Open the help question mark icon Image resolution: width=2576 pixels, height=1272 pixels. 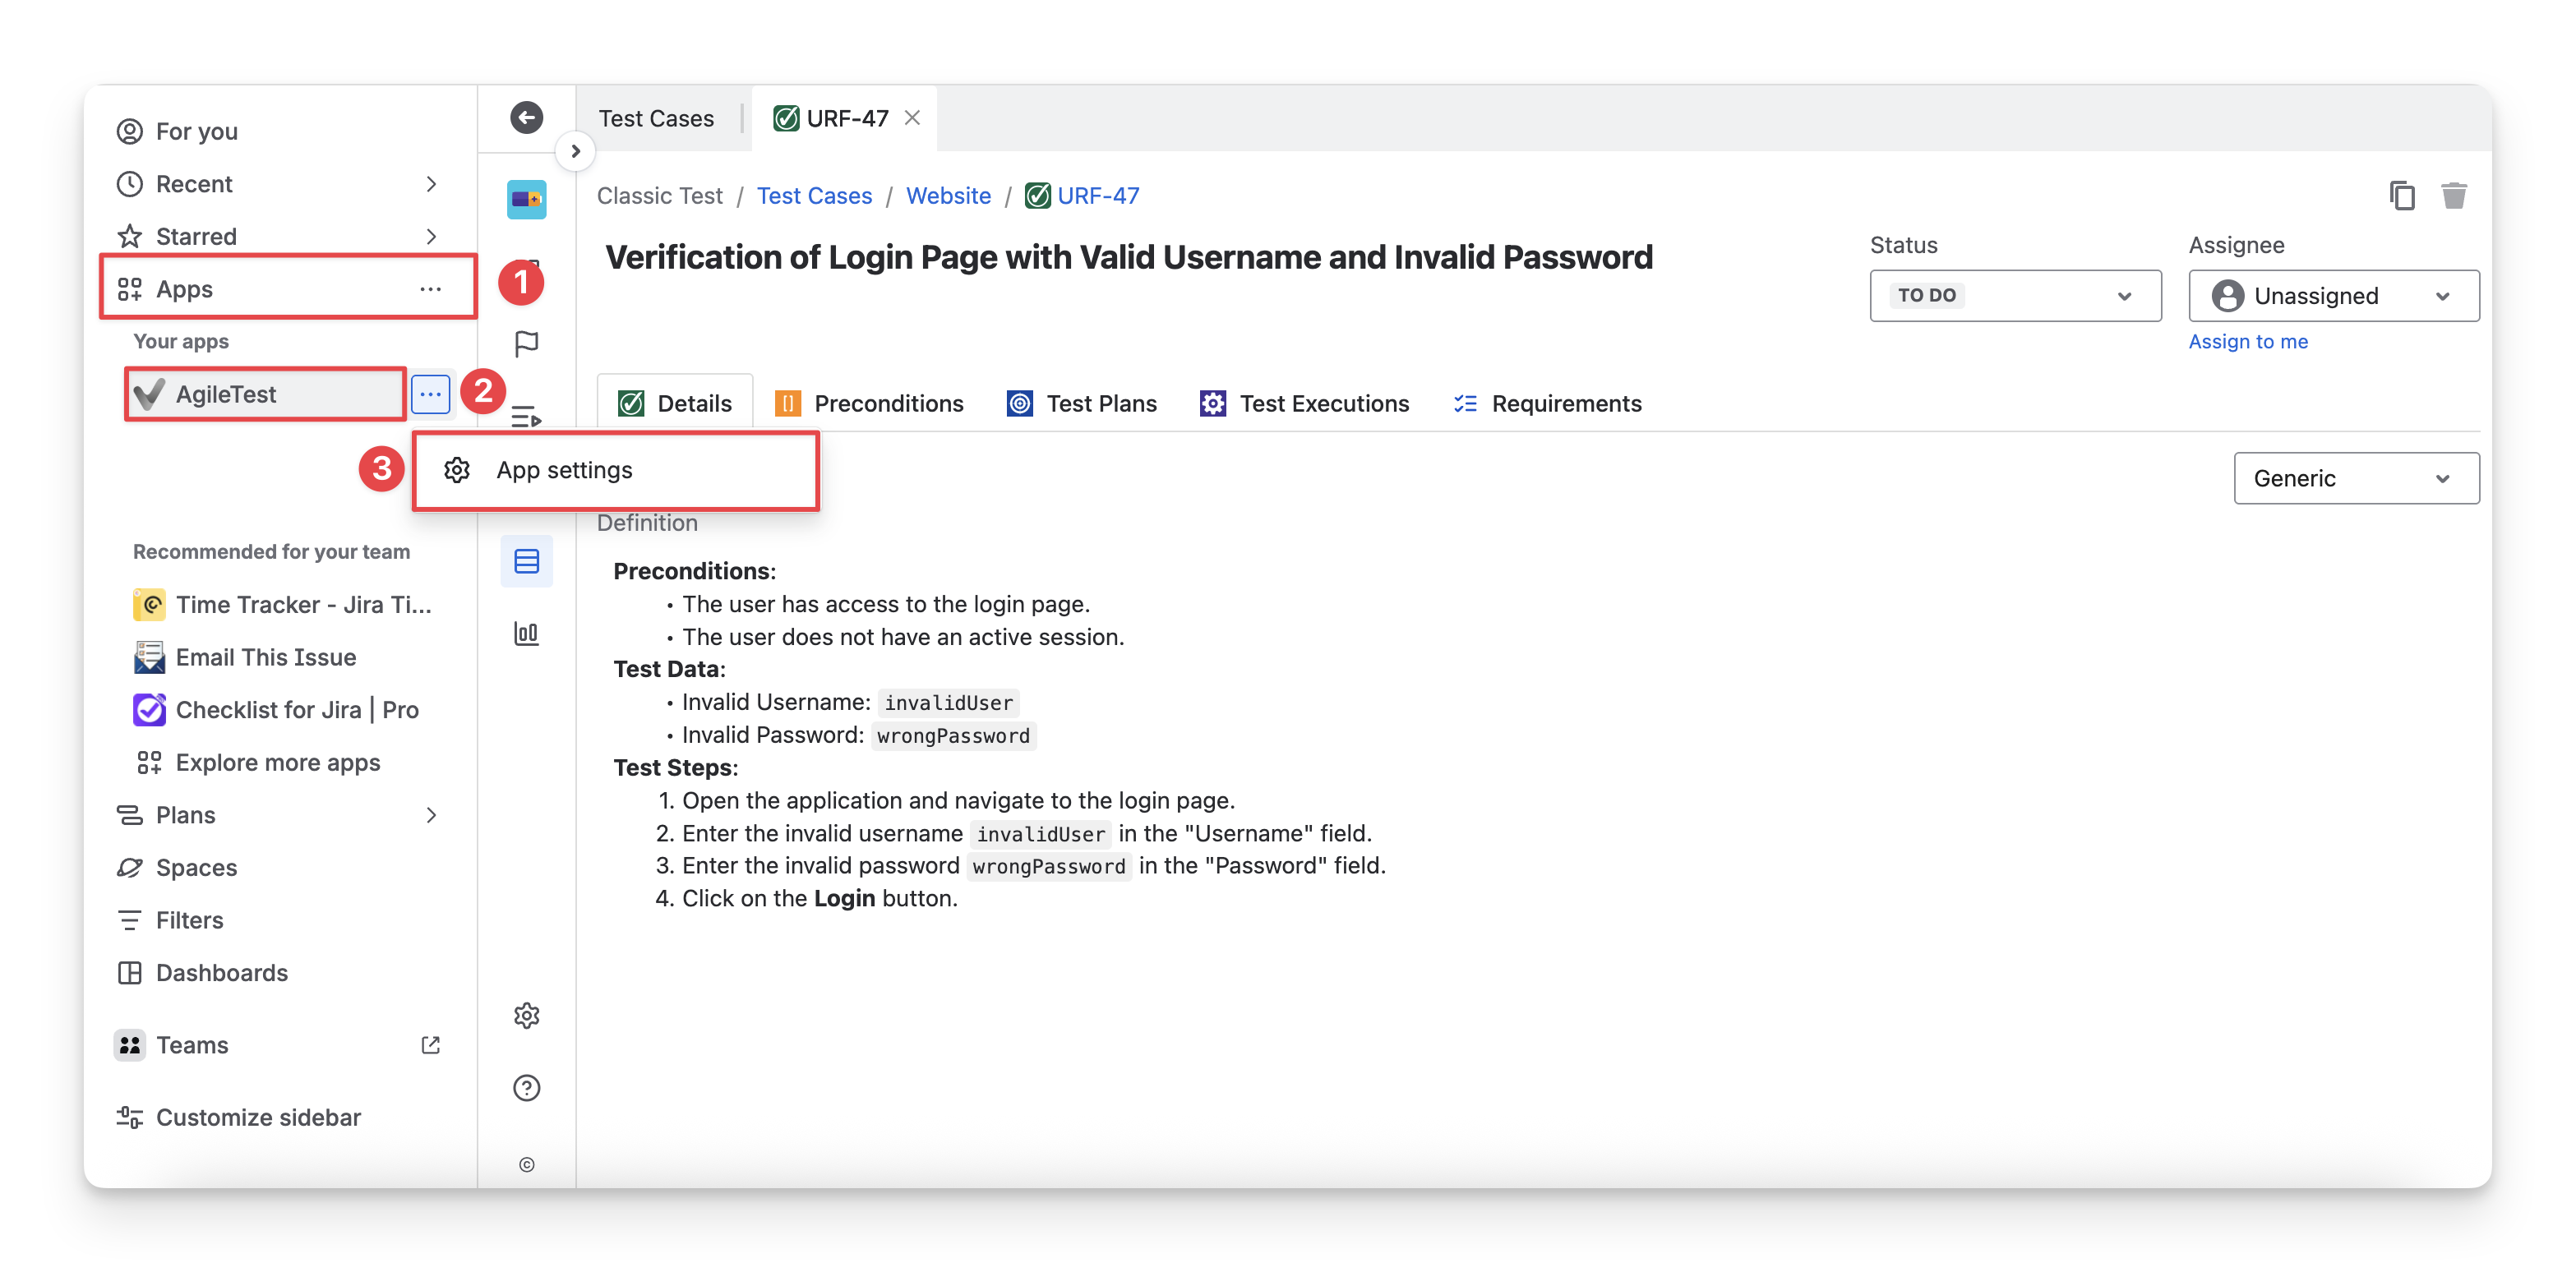[x=526, y=1088]
